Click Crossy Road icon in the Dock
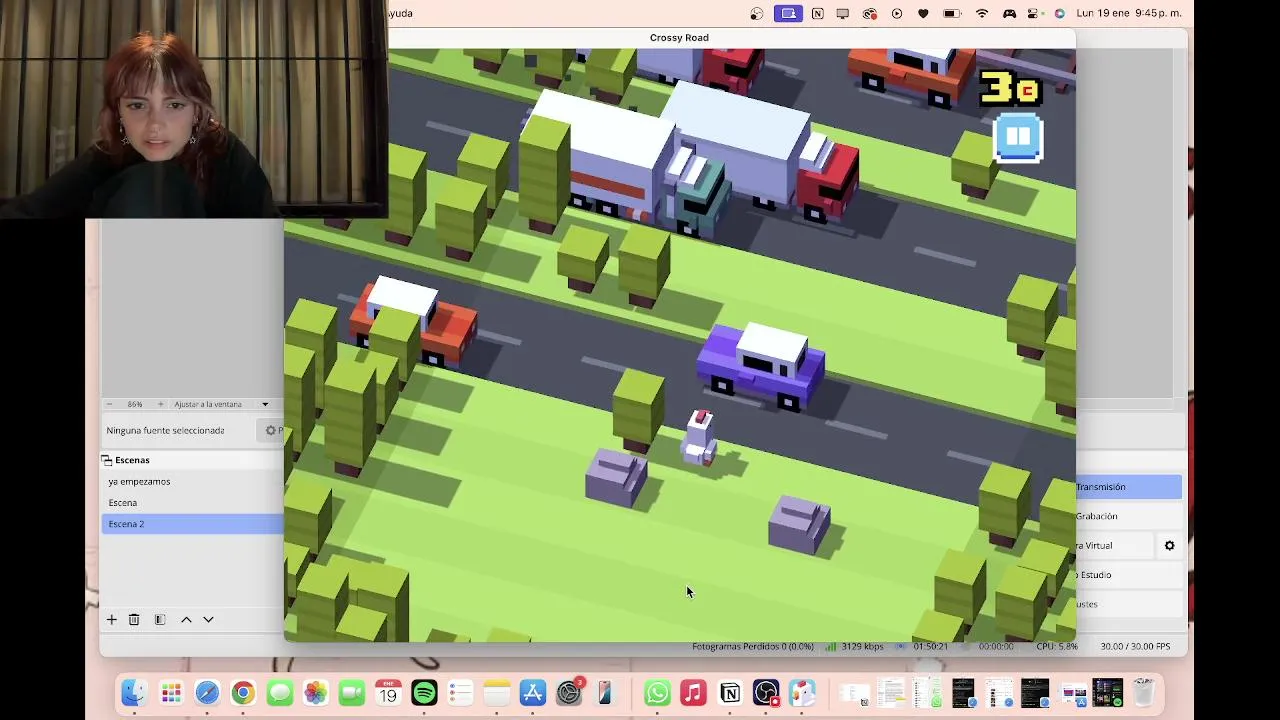The height and width of the screenshot is (720, 1280). point(802,693)
